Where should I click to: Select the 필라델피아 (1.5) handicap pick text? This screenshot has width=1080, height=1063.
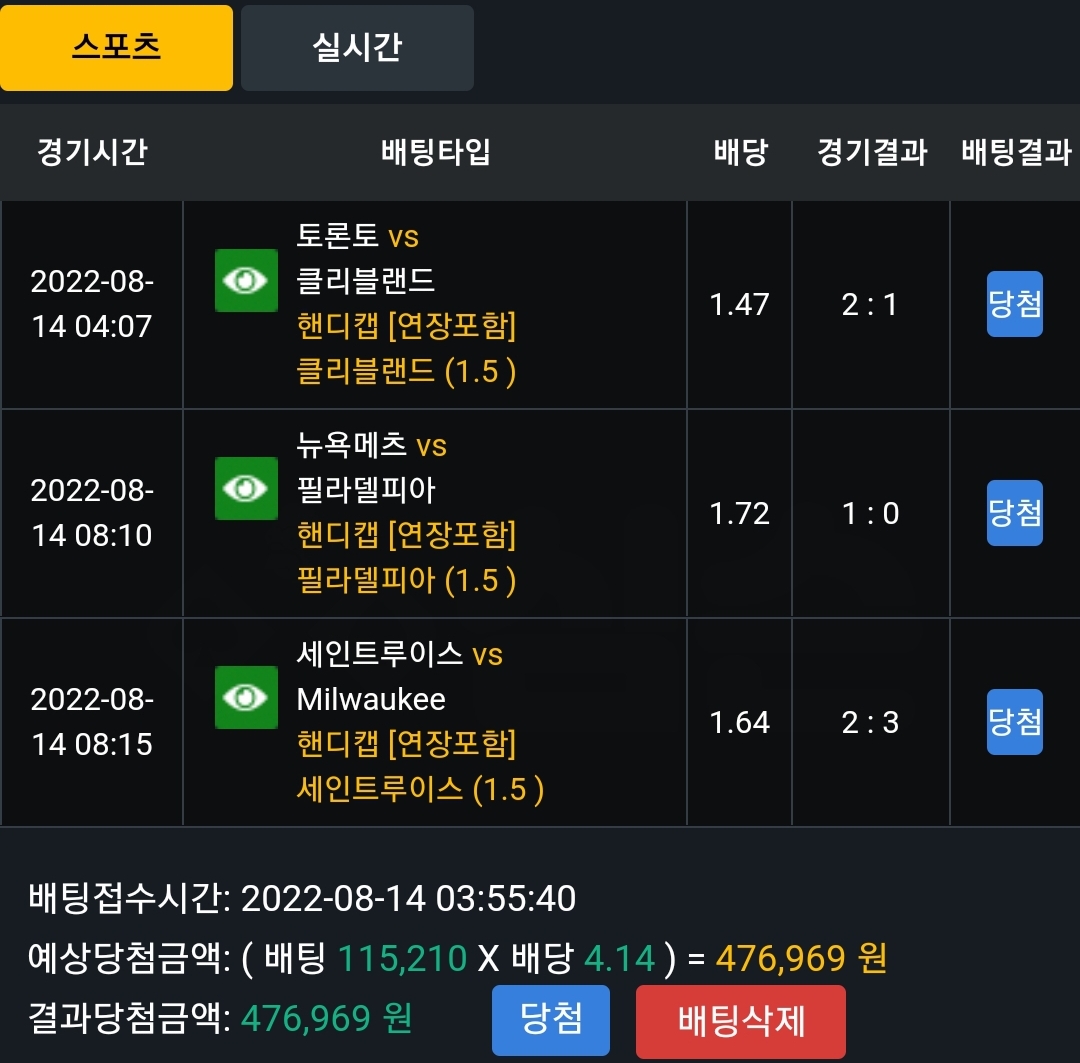pos(406,580)
